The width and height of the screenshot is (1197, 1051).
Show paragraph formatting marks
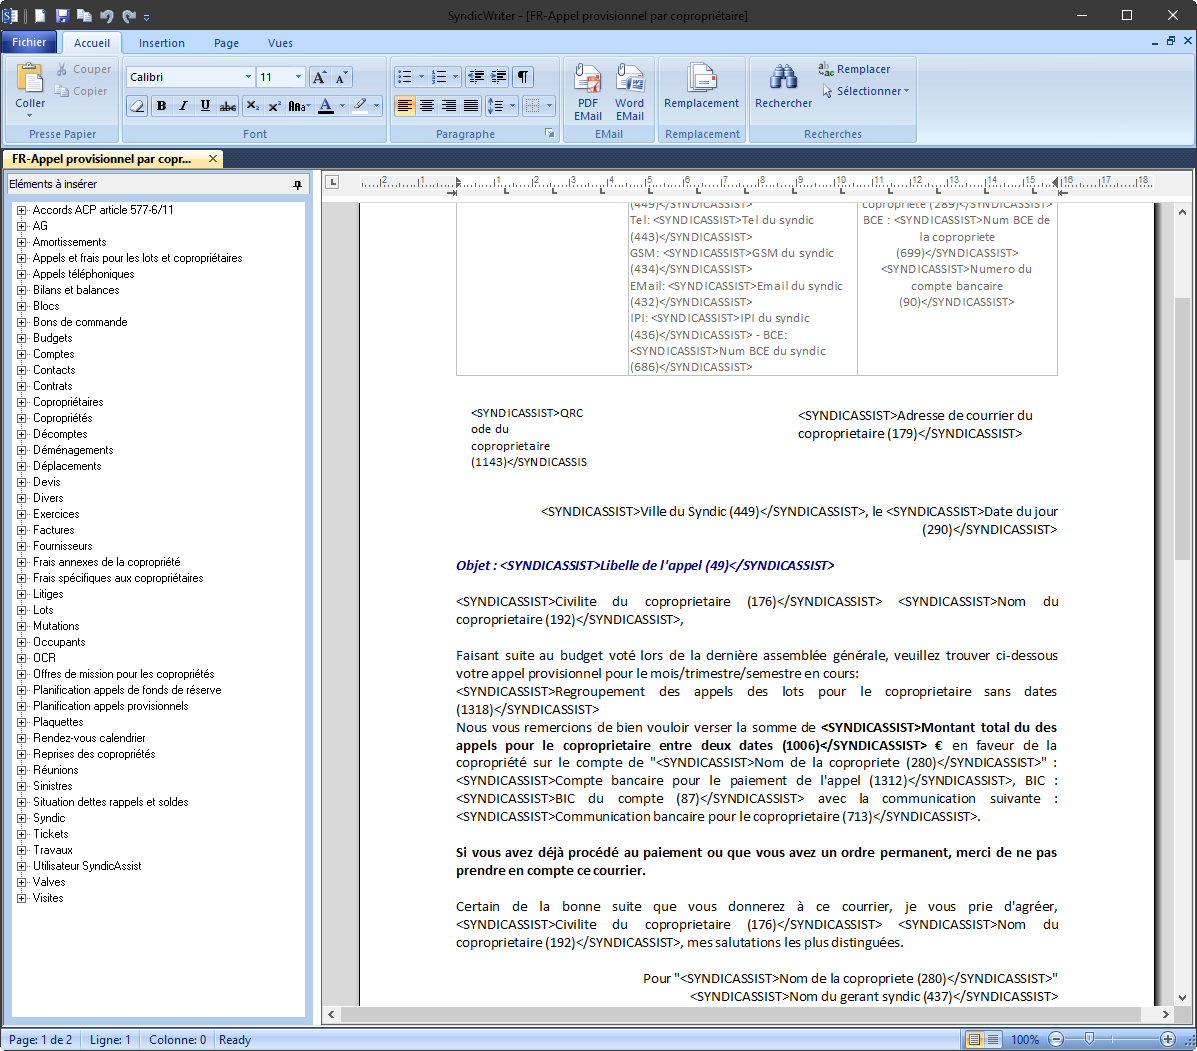[x=523, y=77]
